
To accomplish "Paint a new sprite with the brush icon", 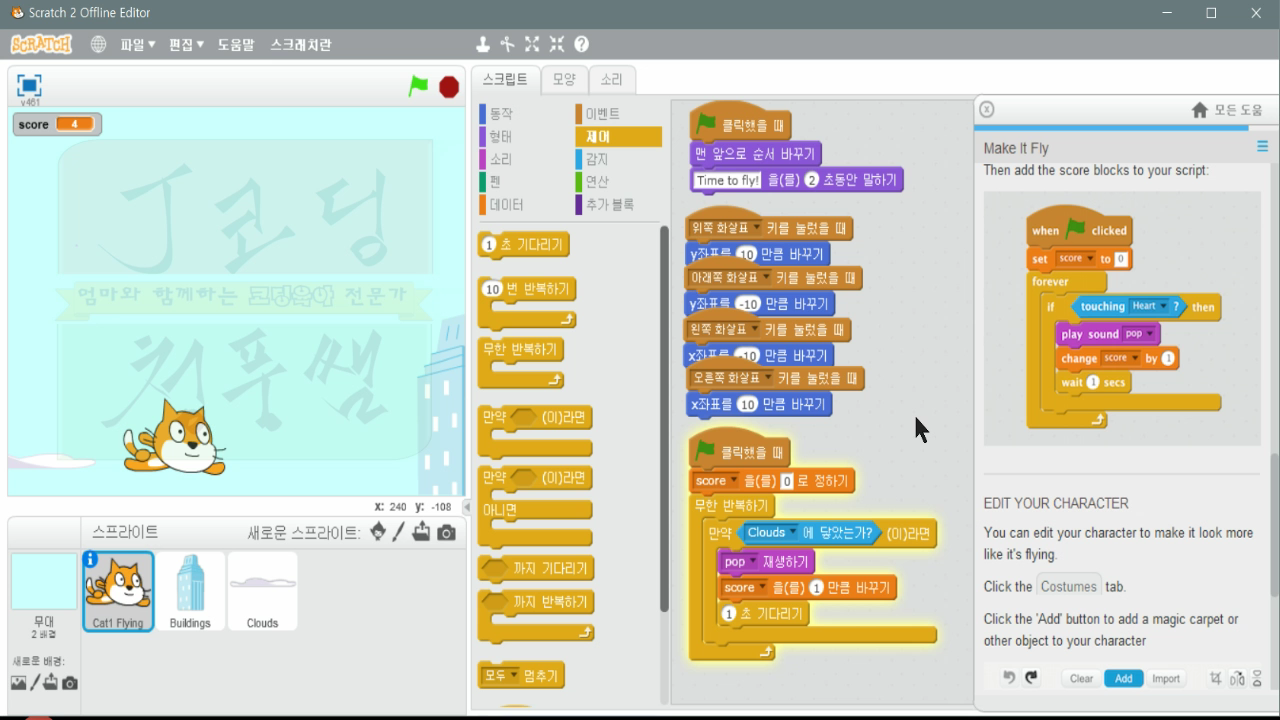I will click(x=398, y=532).
